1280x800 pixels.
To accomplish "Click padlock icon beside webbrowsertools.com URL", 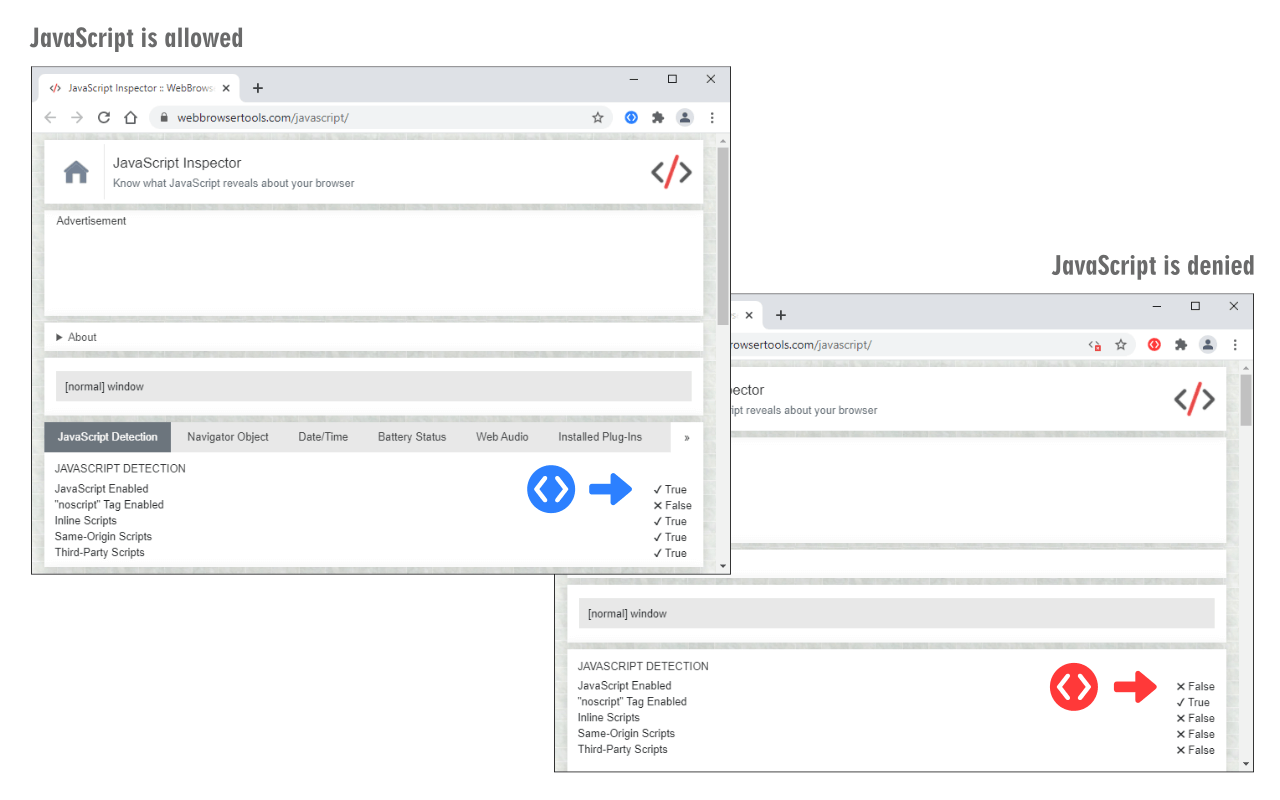I will [165, 117].
